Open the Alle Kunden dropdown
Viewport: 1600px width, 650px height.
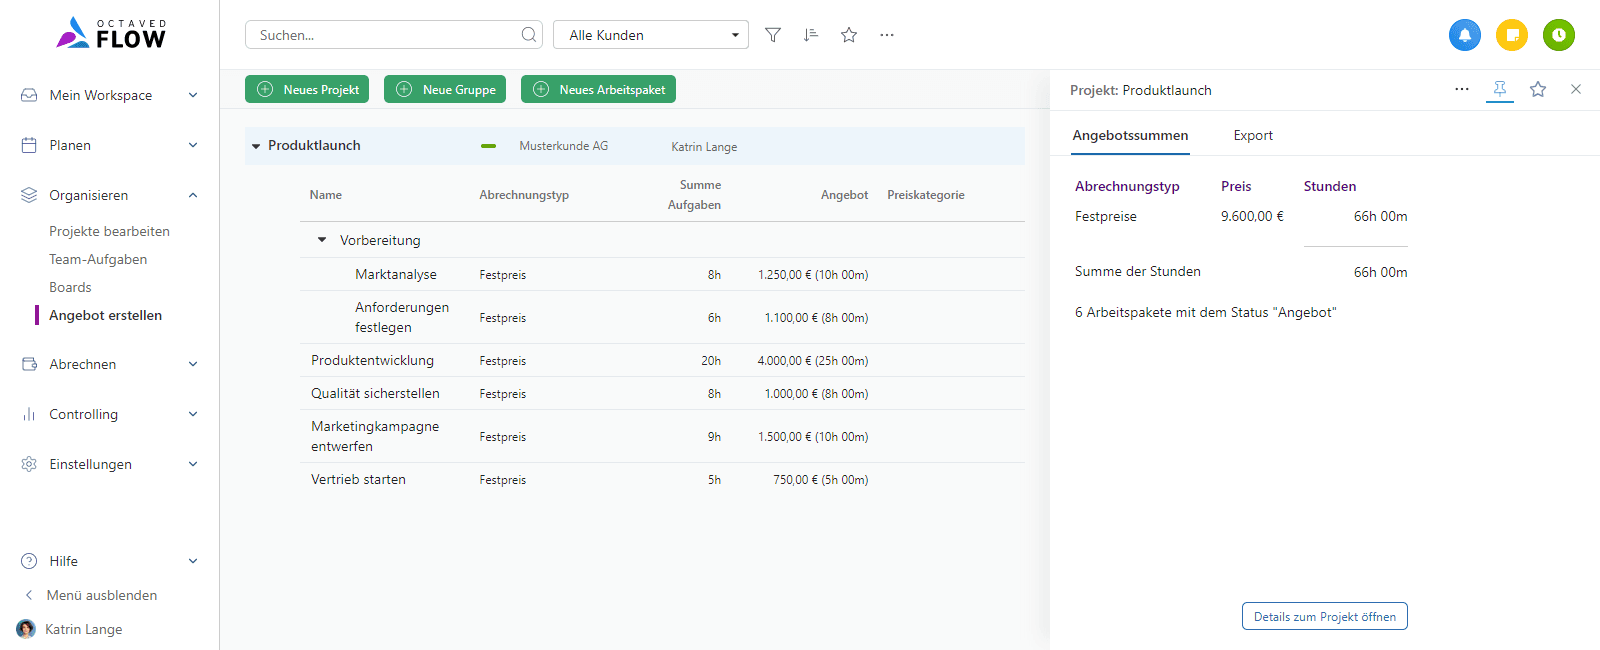pos(651,35)
